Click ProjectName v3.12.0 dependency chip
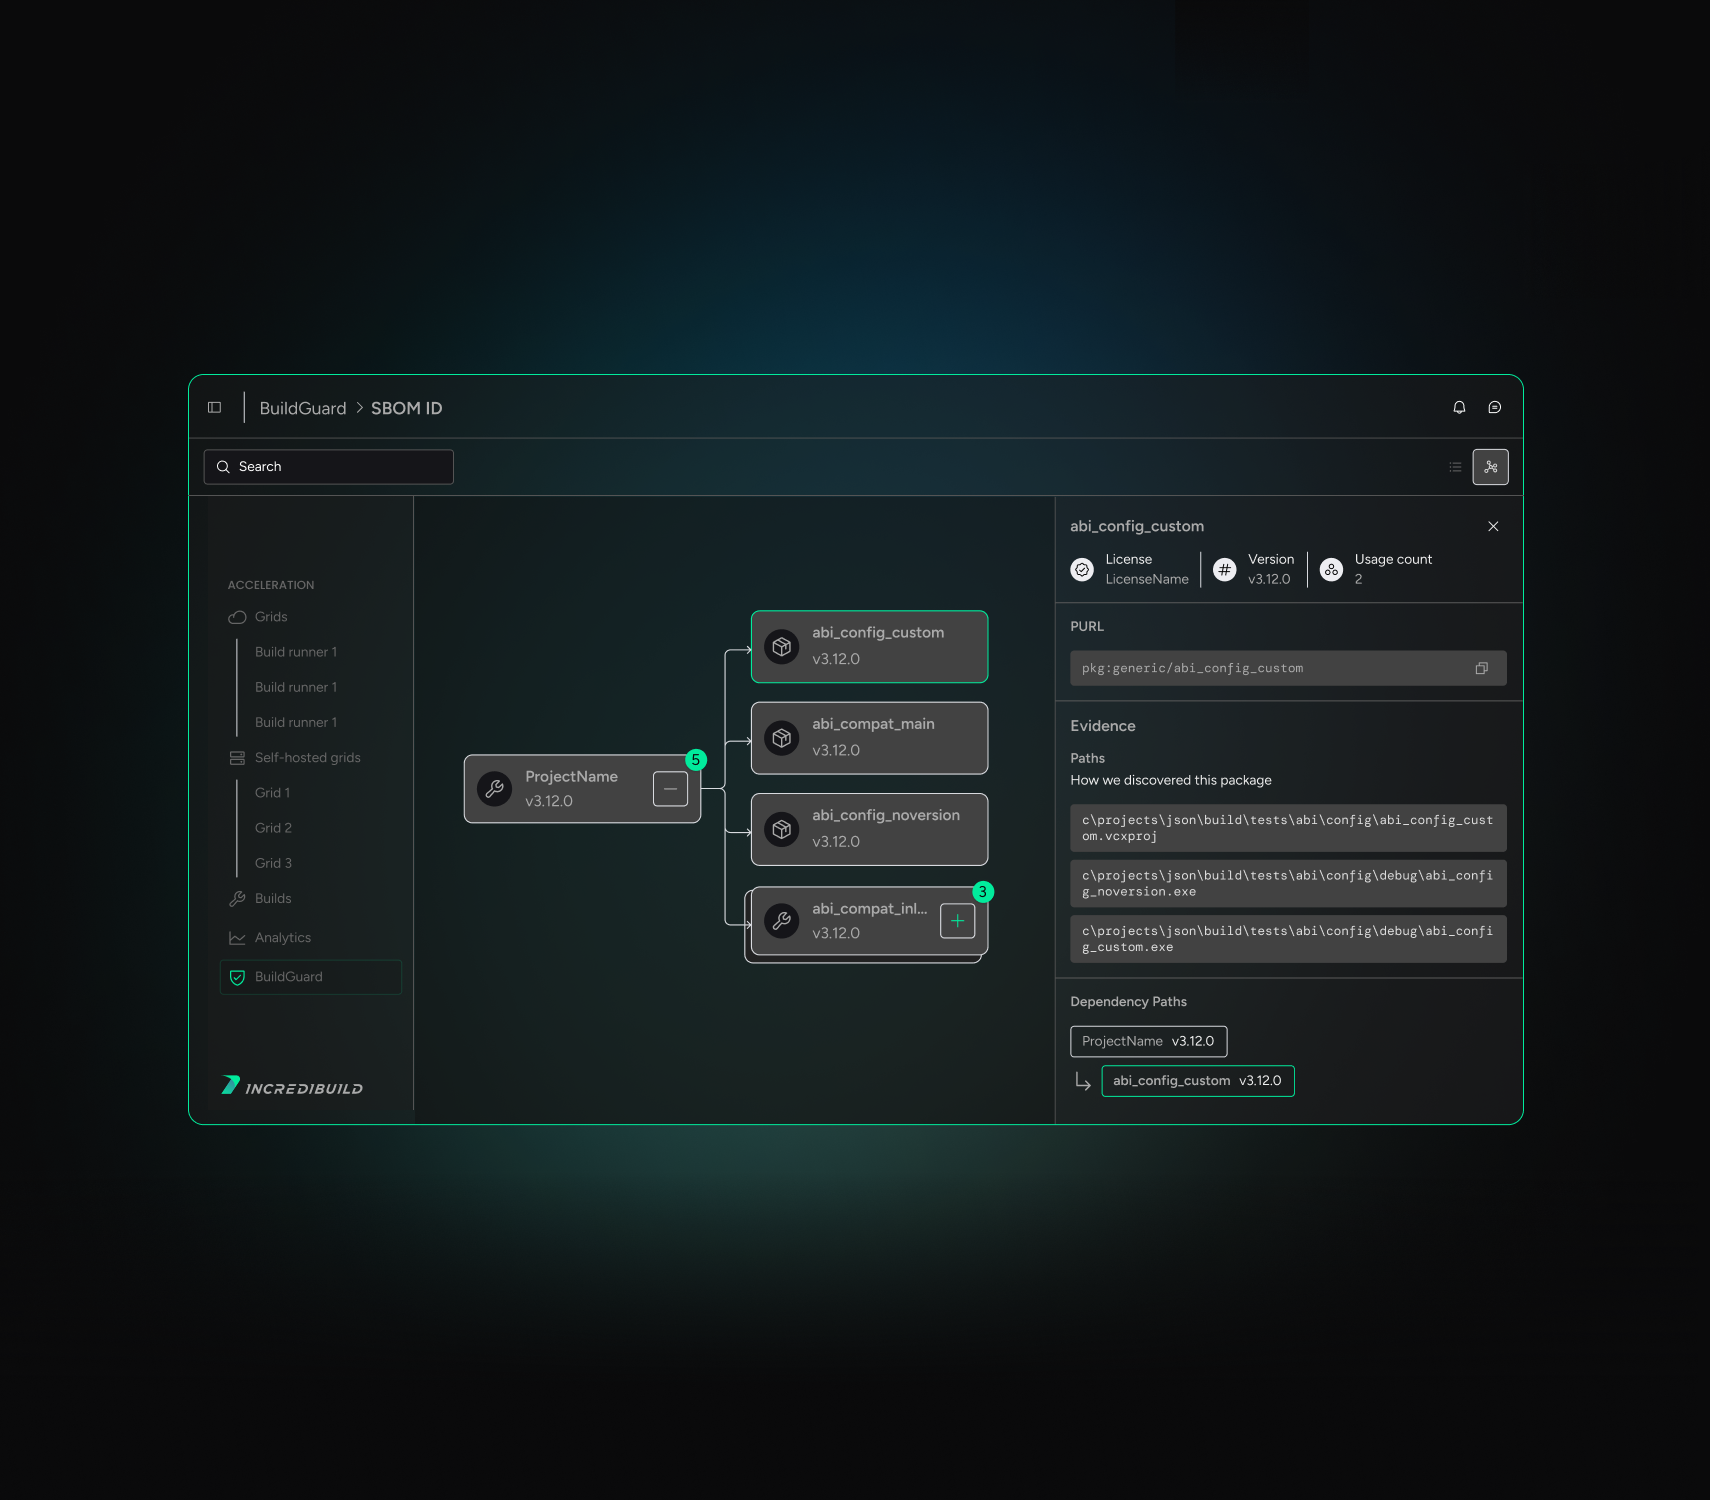Screen dimensions: 1710x1500 point(1149,1041)
